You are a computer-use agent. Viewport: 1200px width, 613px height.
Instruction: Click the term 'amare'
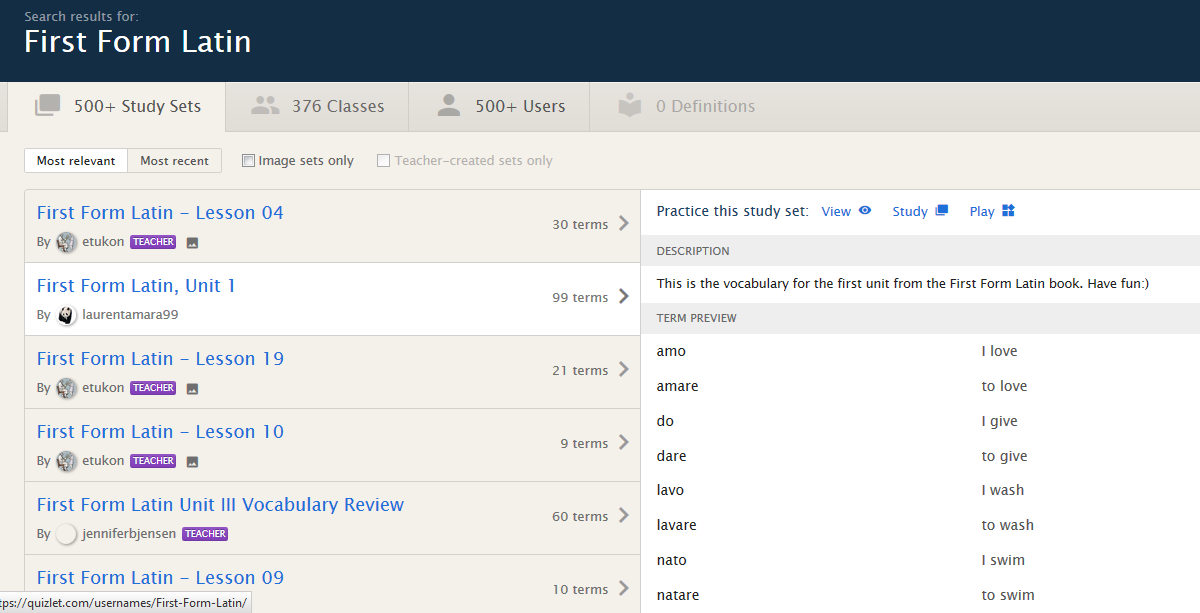(x=677, y=386)
